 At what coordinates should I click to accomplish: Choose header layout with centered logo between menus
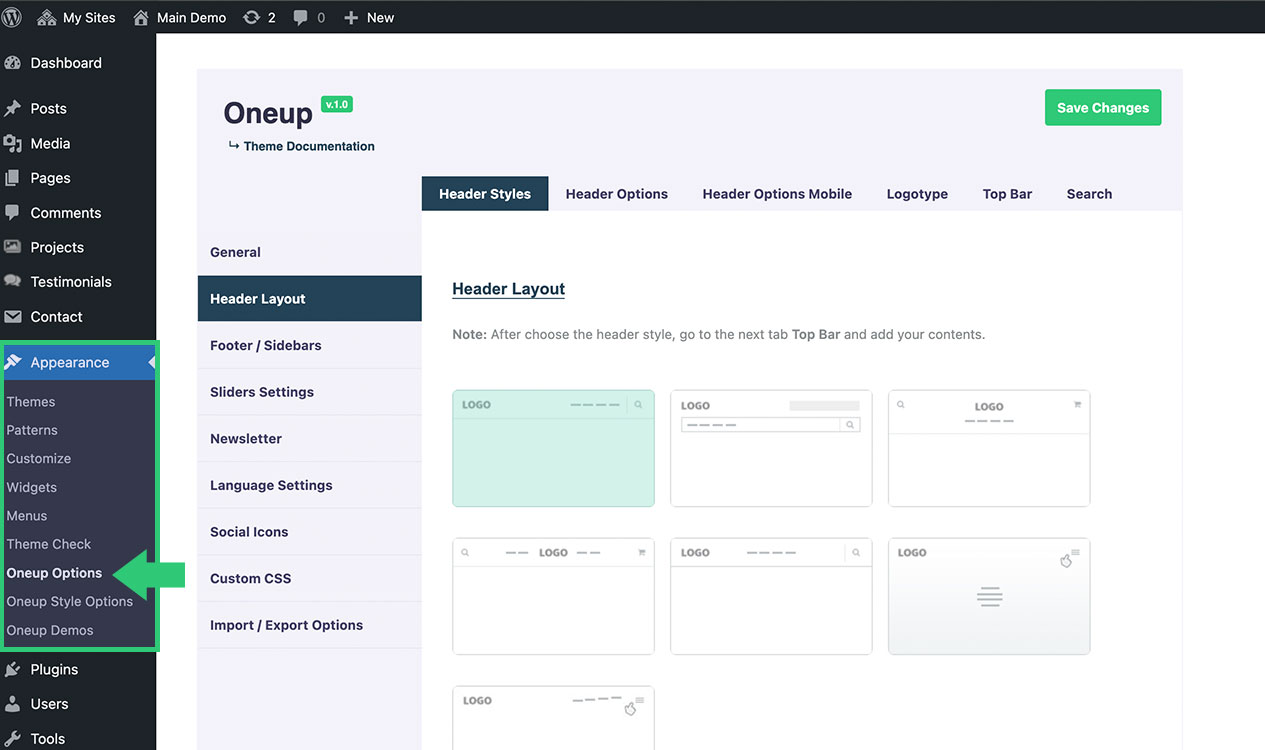(x=553, y=596)
